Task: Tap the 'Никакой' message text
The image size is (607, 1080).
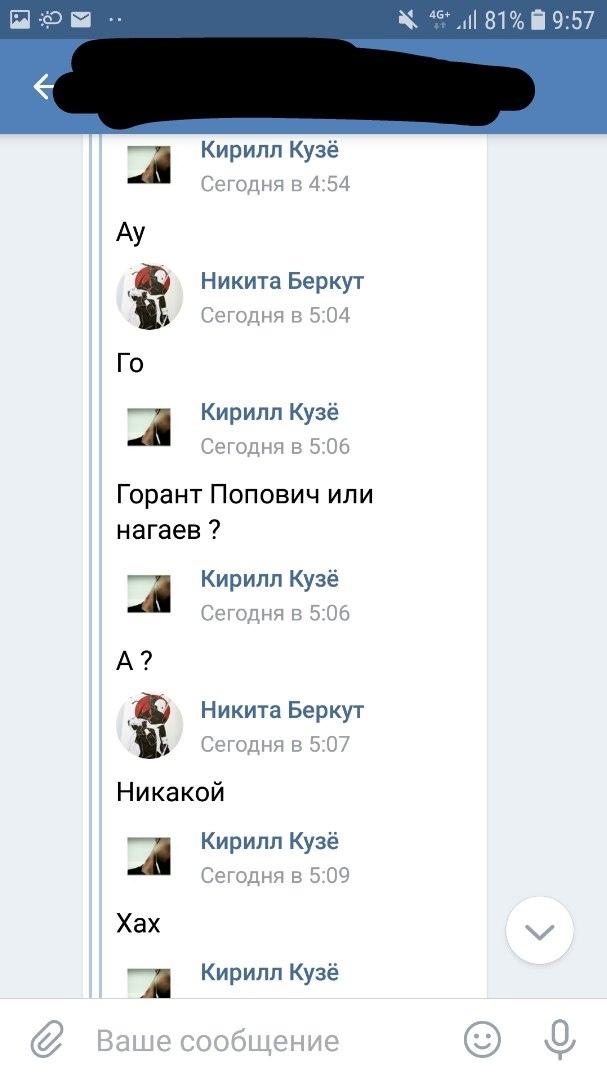Action: pos(171,793)
